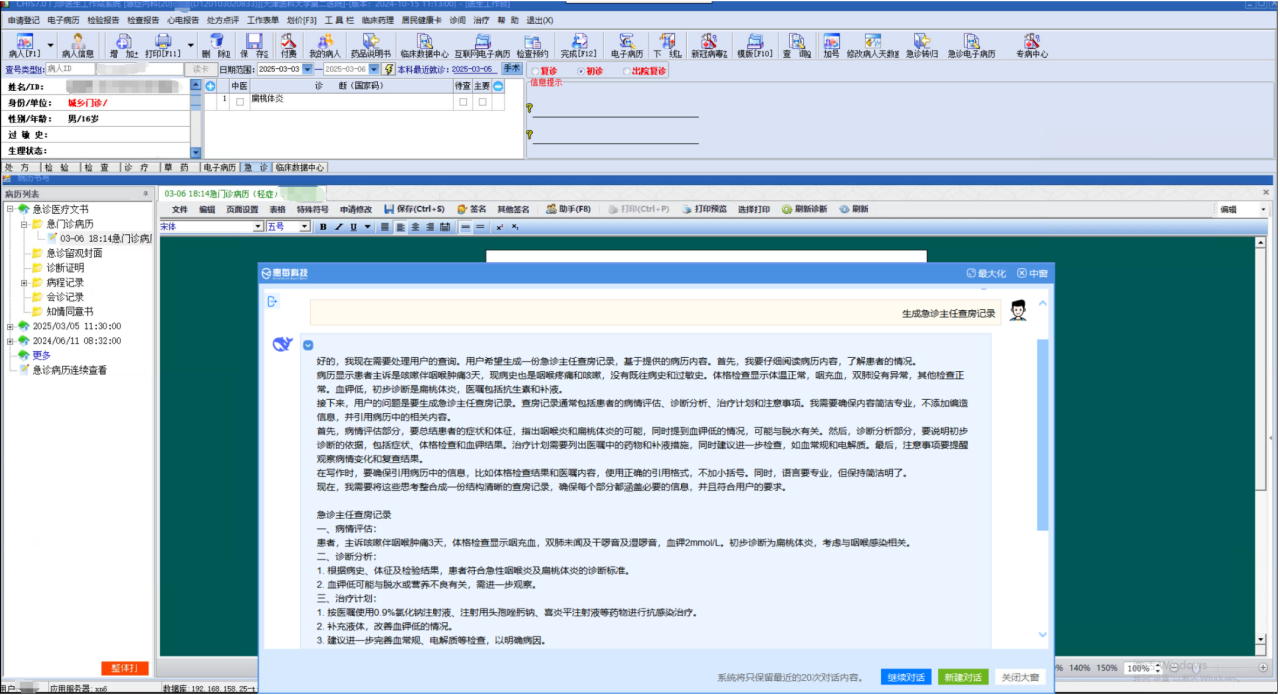
Task: Expand the 病程记录 tree node
Action: click(24, 283)
